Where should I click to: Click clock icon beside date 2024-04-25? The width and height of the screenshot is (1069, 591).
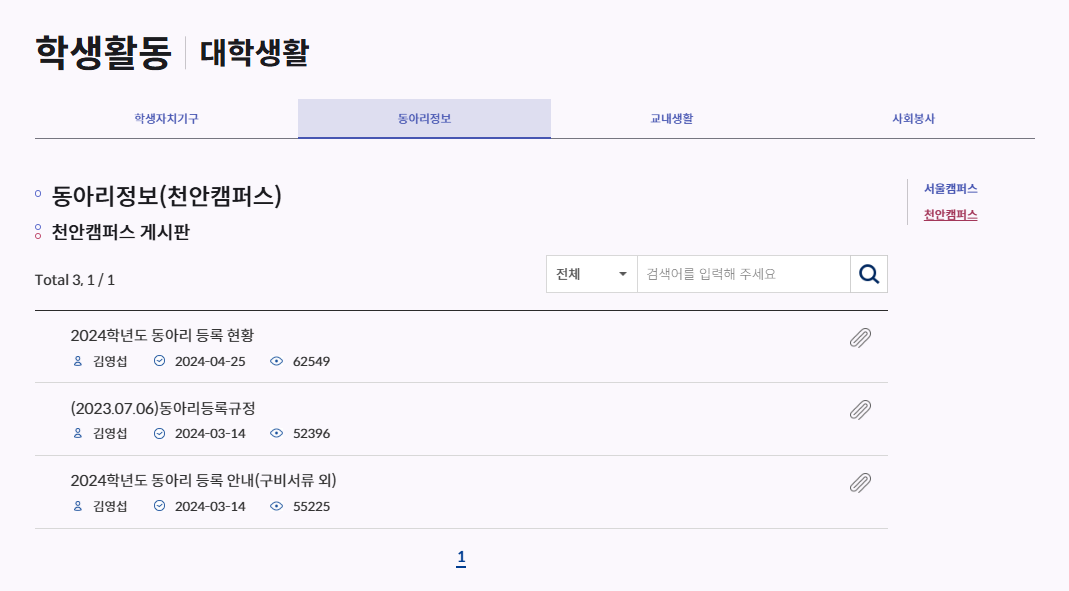coord(160,363)
